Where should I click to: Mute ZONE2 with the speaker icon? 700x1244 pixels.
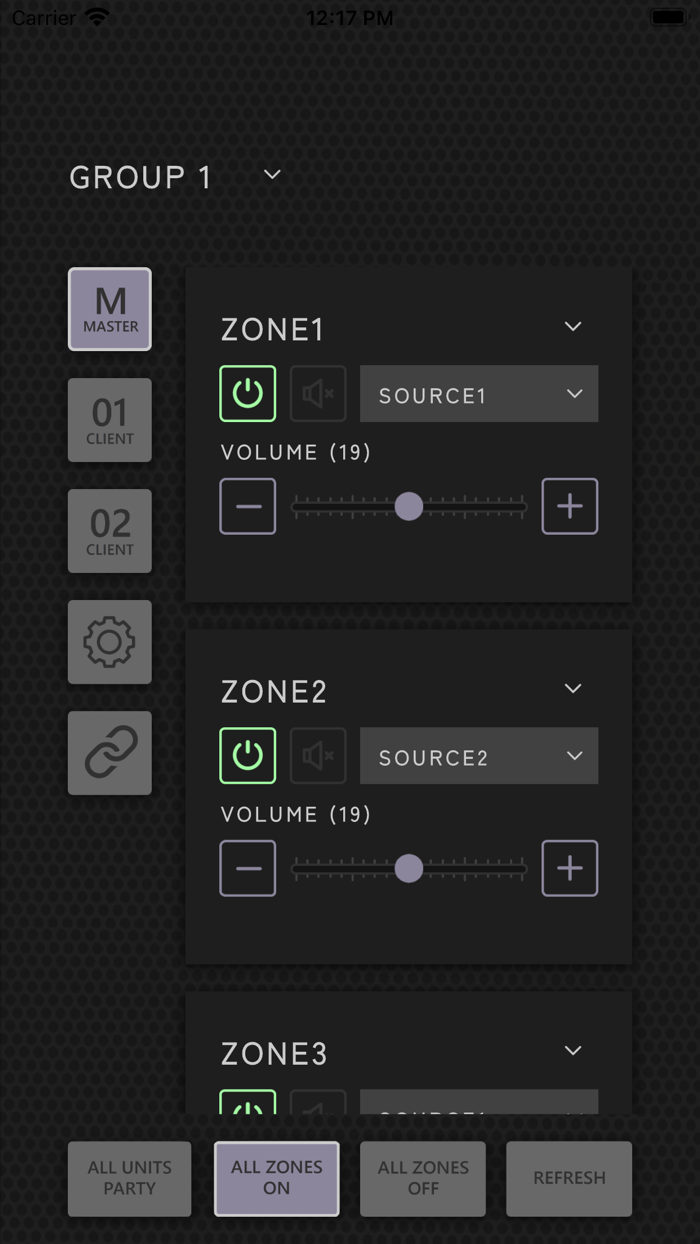pyautogui.click(x=318, y=756)
